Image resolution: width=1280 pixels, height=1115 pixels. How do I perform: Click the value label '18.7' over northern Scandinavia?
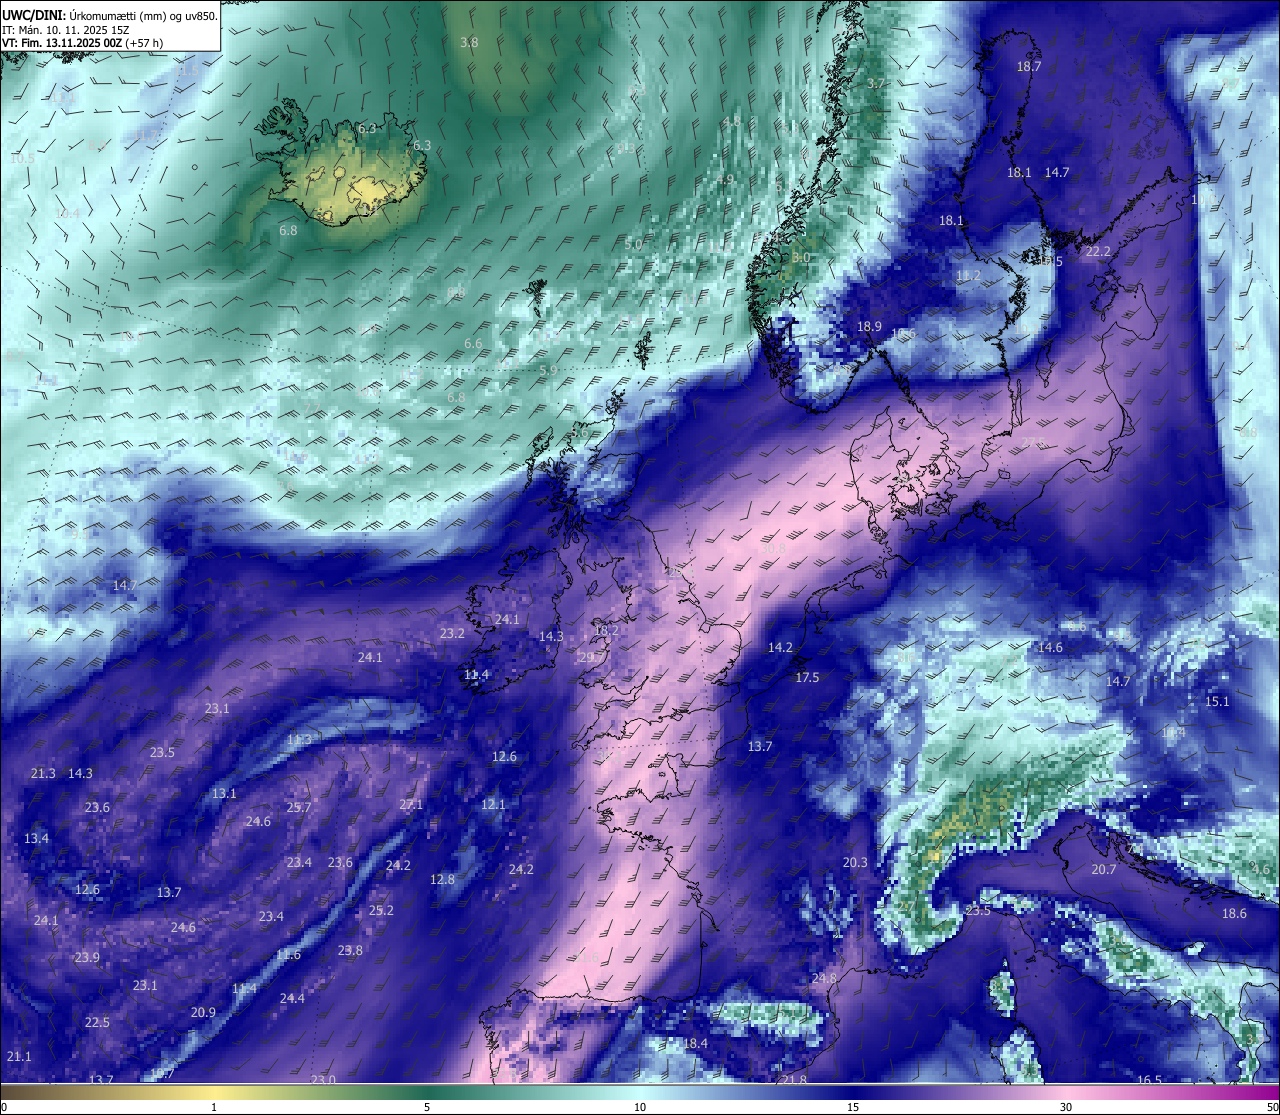(1029, 67)
